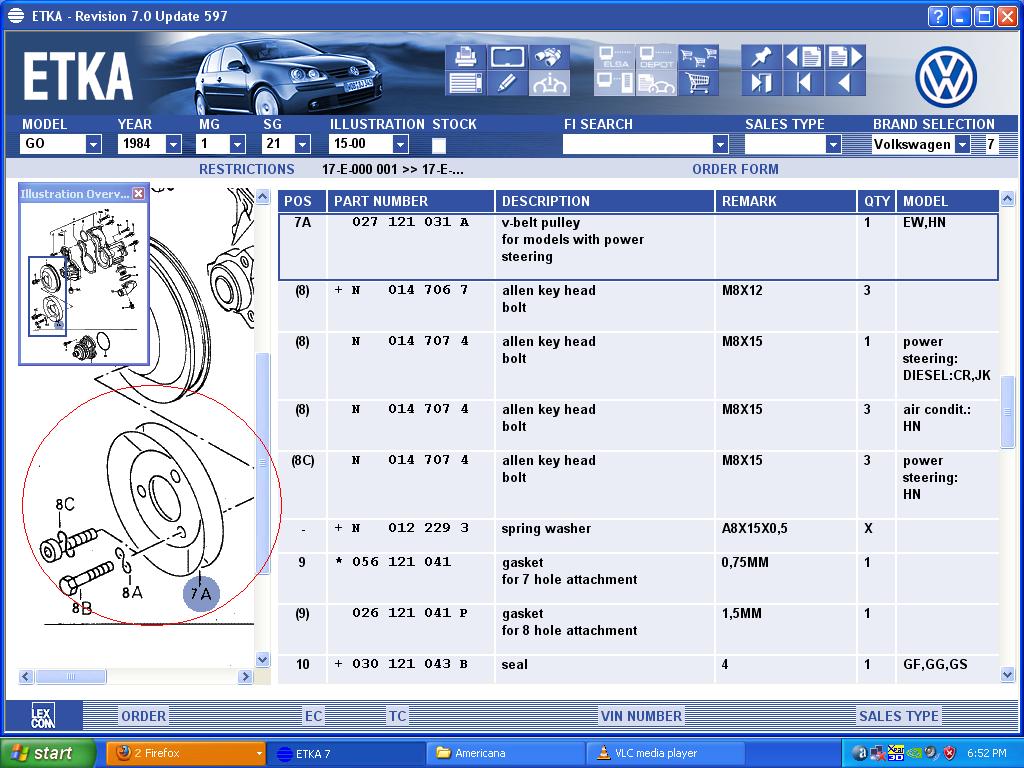
Task: Close the Illustration Overview panel
Action: tap(139, 194)
